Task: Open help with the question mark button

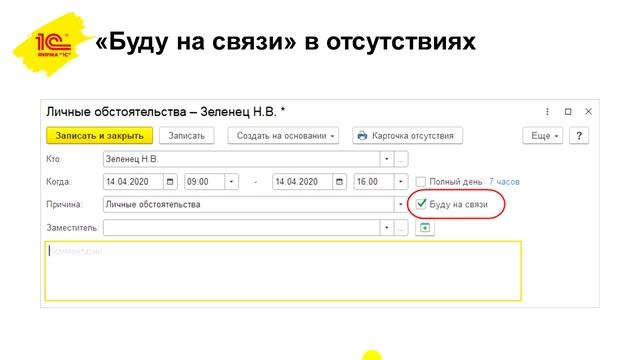Action: [x=579, y=136]
